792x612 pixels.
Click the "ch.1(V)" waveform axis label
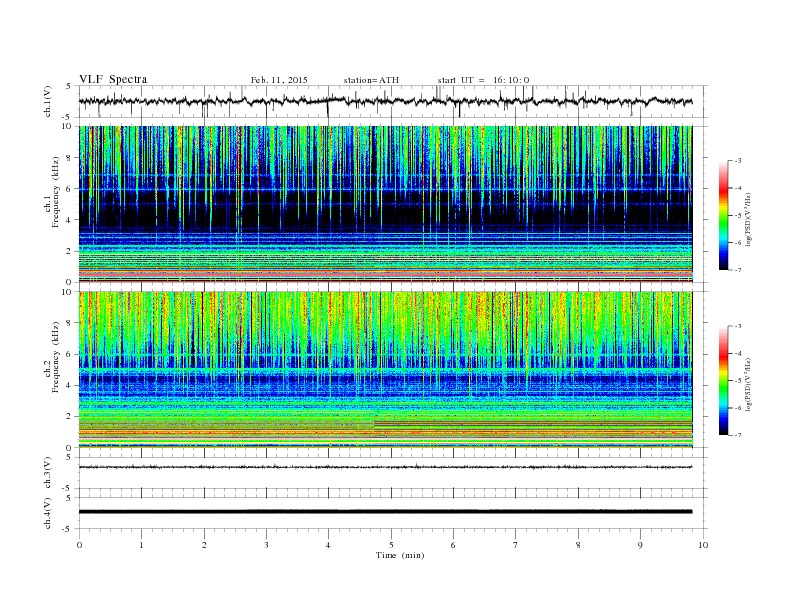click(48, 101)
